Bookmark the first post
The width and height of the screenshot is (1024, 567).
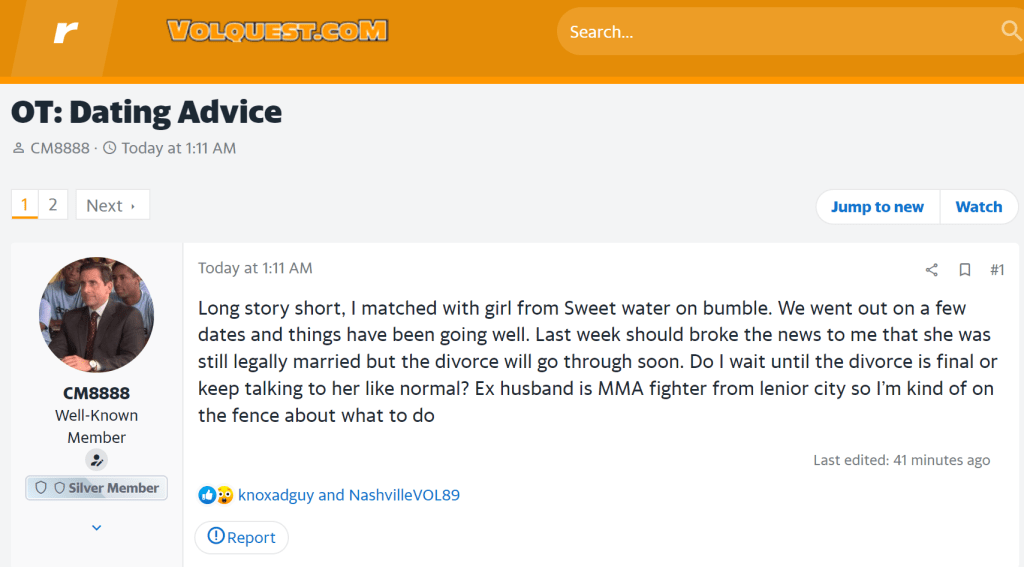coord(965,270)
